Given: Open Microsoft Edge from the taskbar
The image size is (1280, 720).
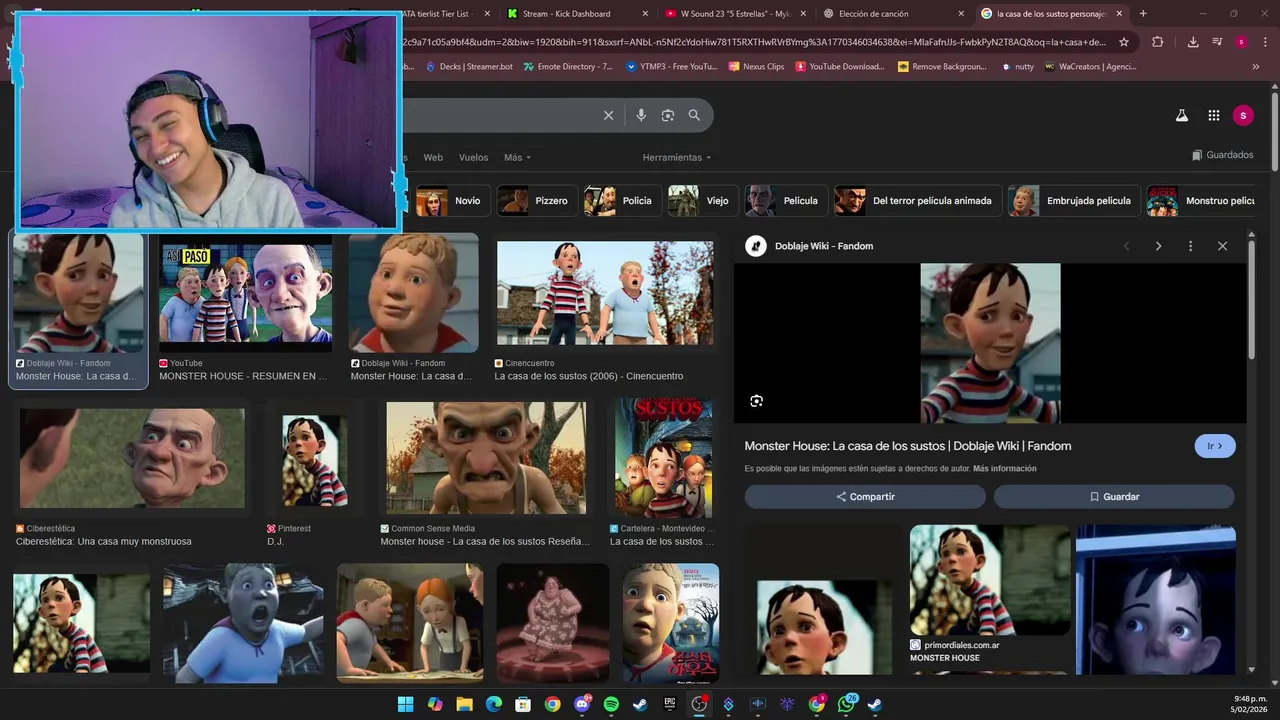Looking at the screenshot, I should pyautogui.click(x=493, y=704).
